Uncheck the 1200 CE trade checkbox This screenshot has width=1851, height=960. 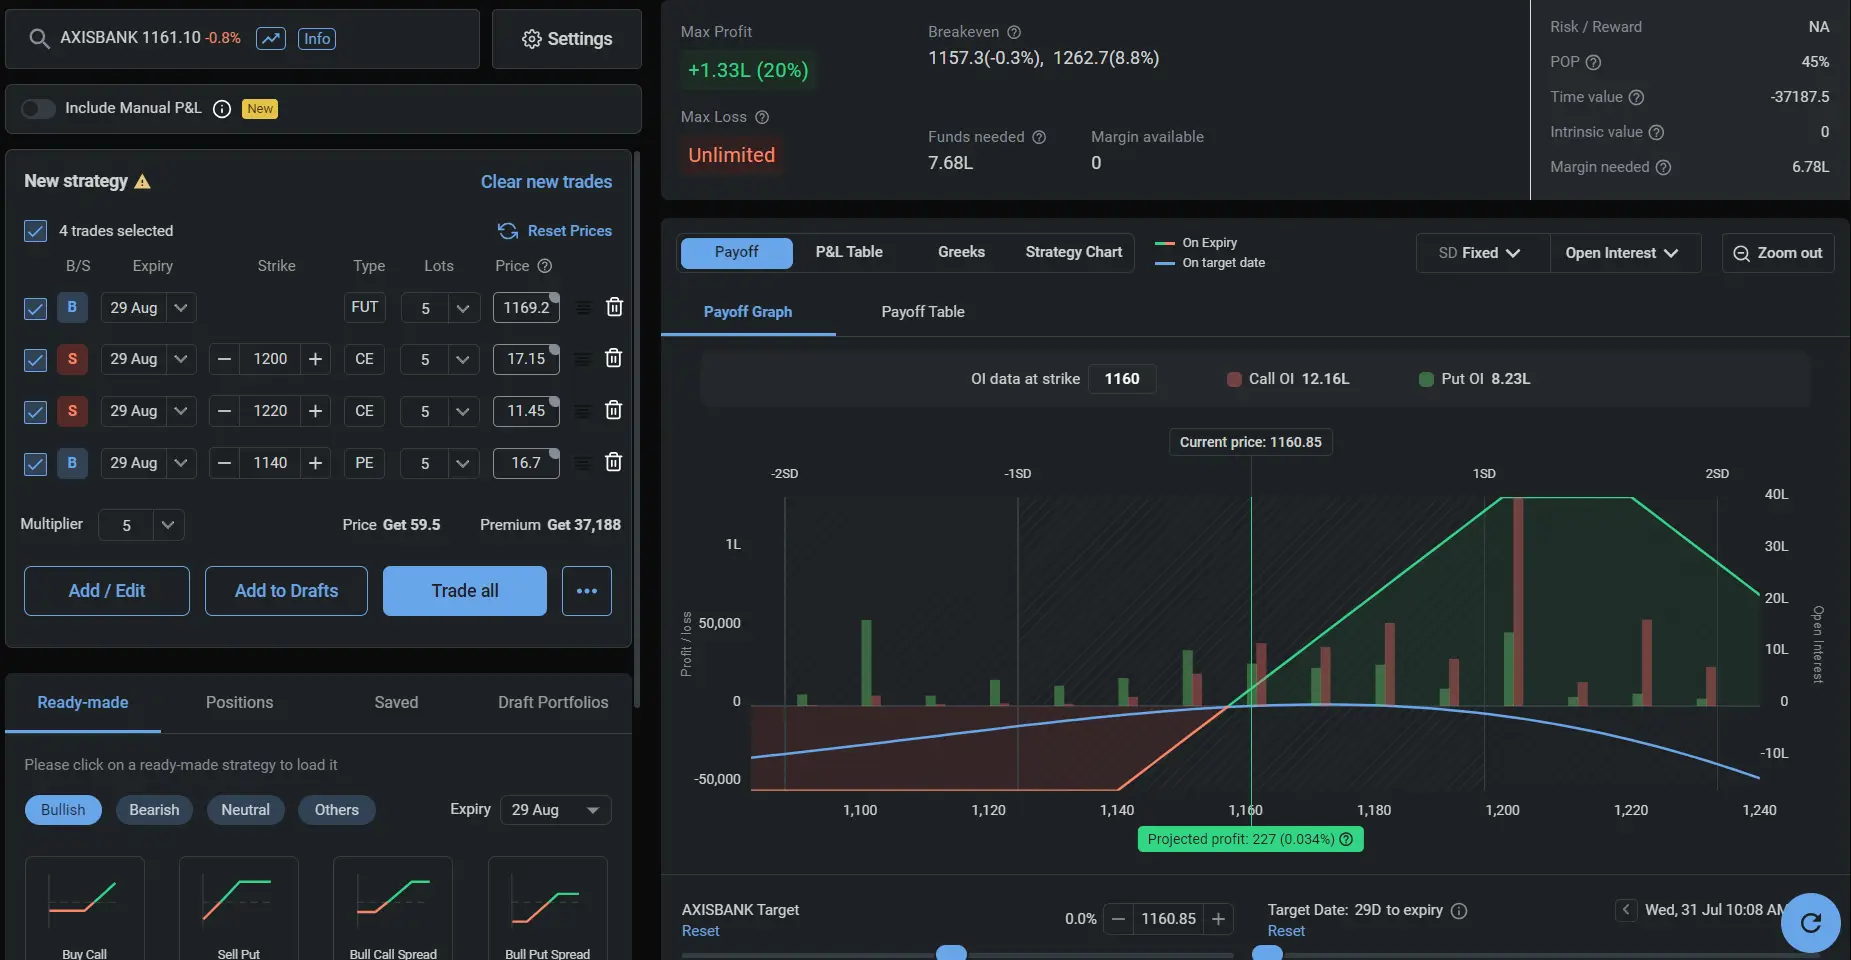coord(35,360)
